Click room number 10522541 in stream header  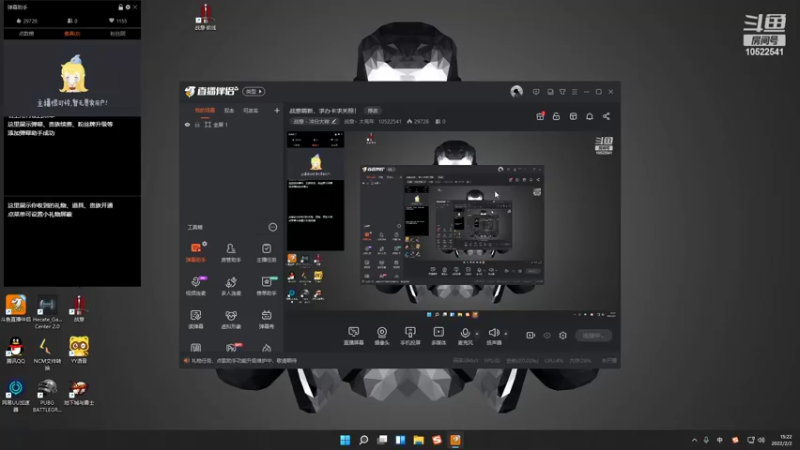tap(390, 121)
